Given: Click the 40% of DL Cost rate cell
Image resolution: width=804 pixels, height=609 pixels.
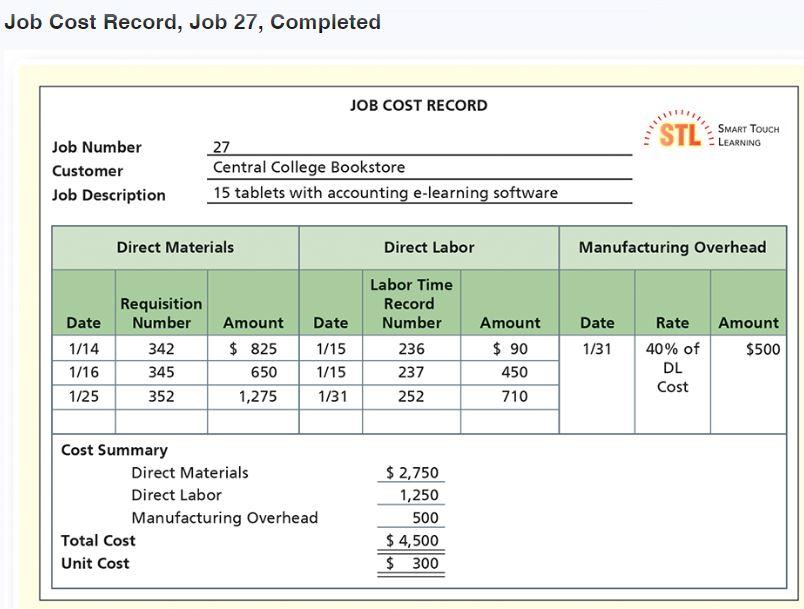Looking at the screenshot, I should 672,368.
